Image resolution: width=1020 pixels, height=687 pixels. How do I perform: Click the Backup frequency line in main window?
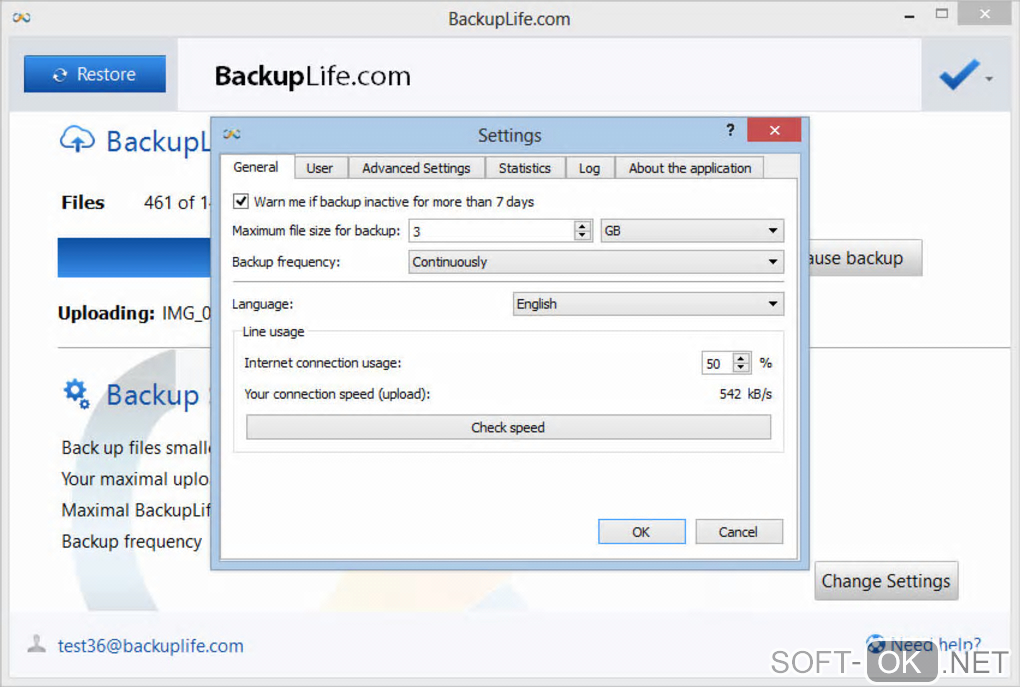[131, 541]
